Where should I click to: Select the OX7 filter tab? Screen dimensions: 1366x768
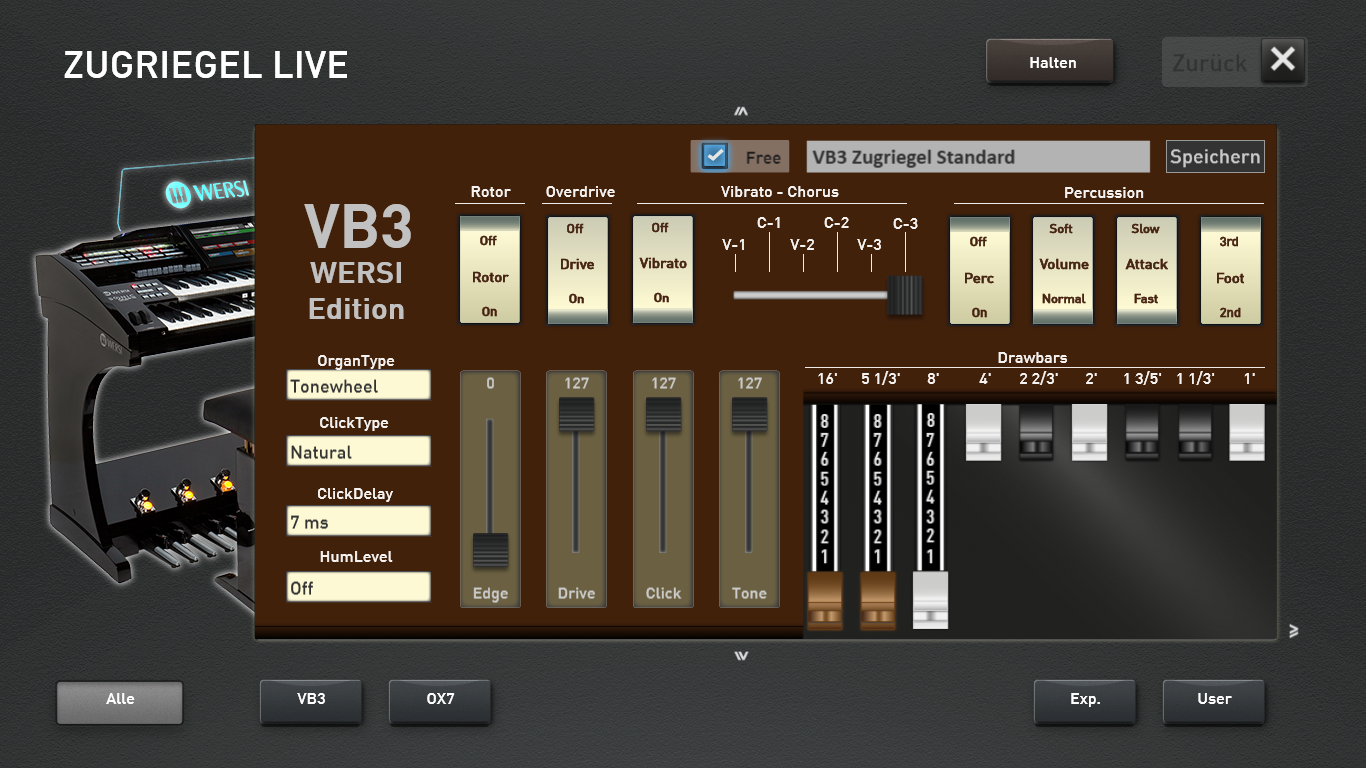(x=440, y=701)
